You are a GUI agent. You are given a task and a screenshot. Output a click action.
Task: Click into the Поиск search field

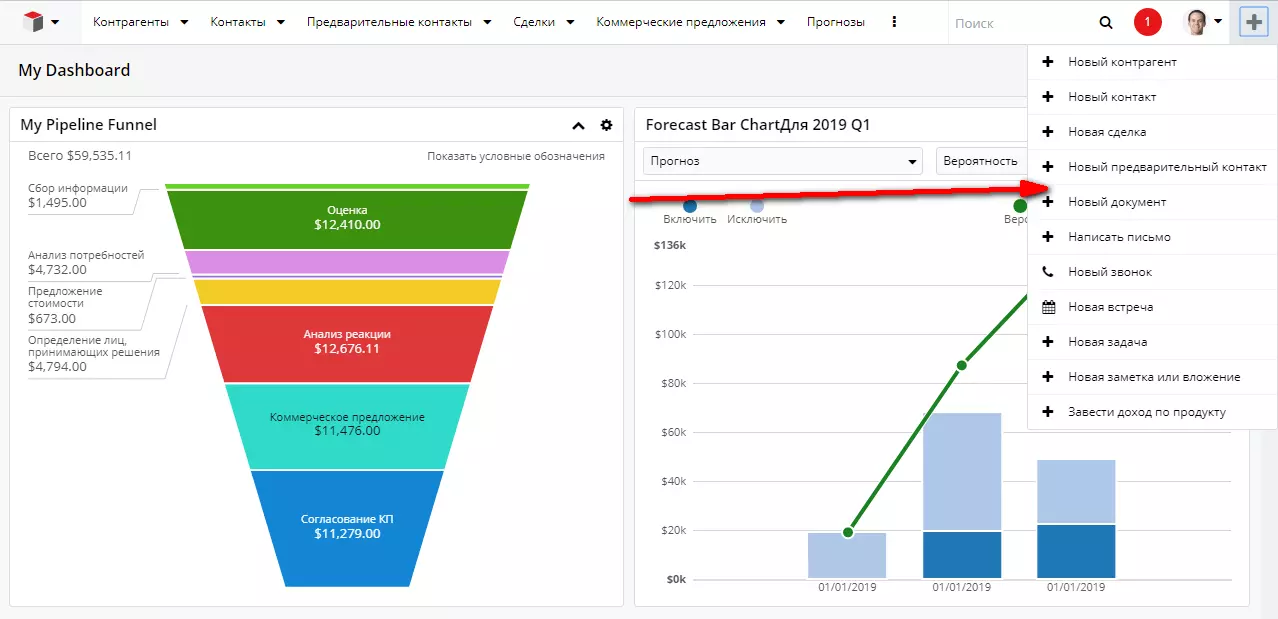pos(1018,22)
